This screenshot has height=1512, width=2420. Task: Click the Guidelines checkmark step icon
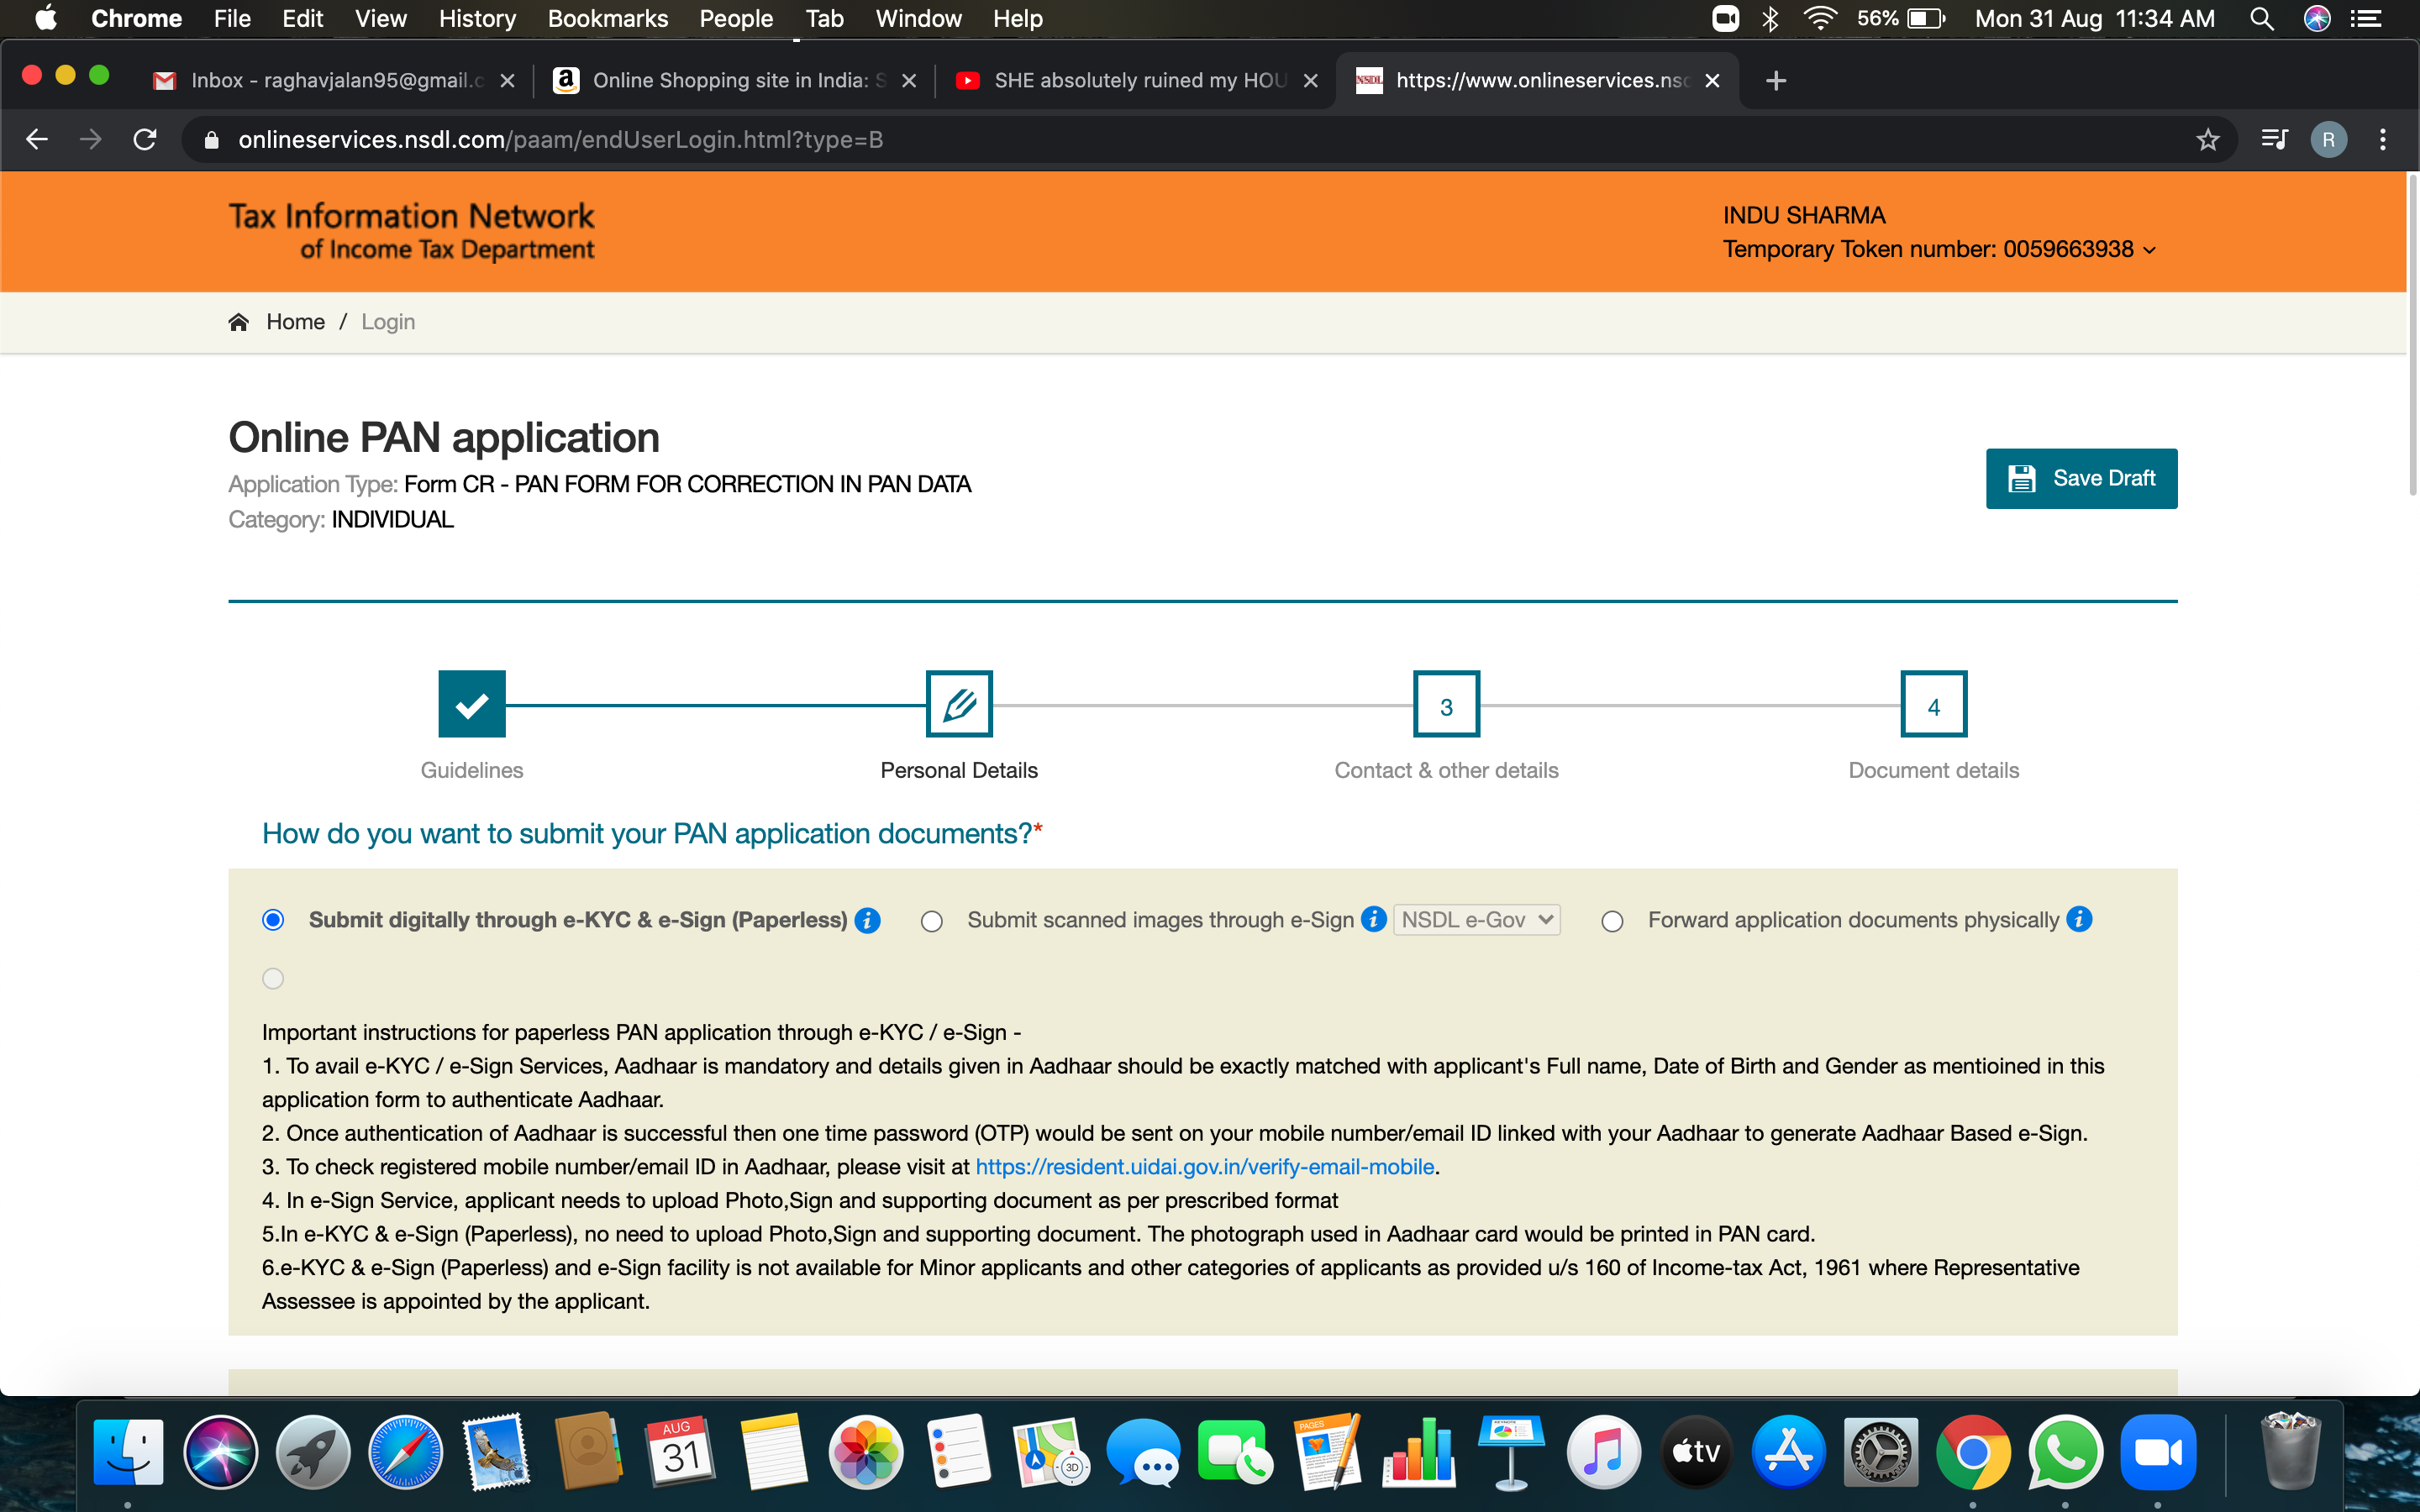point(471,704)
